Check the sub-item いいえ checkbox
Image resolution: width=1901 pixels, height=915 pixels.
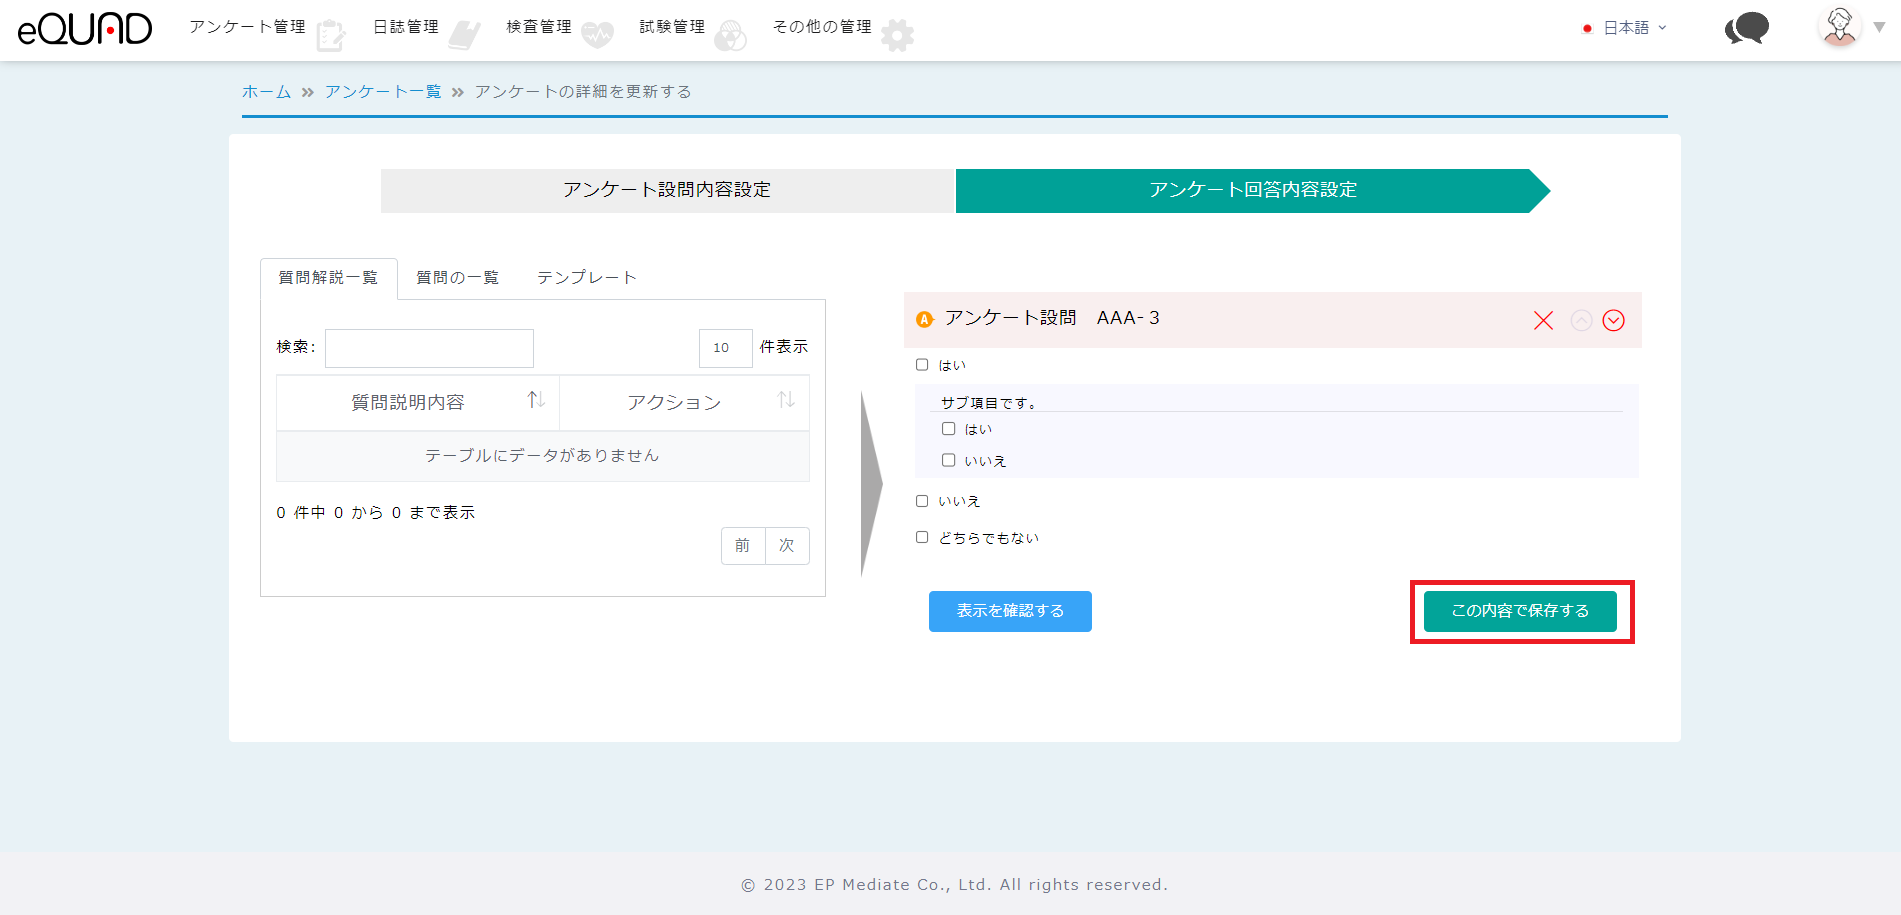[x=948, y=460]
